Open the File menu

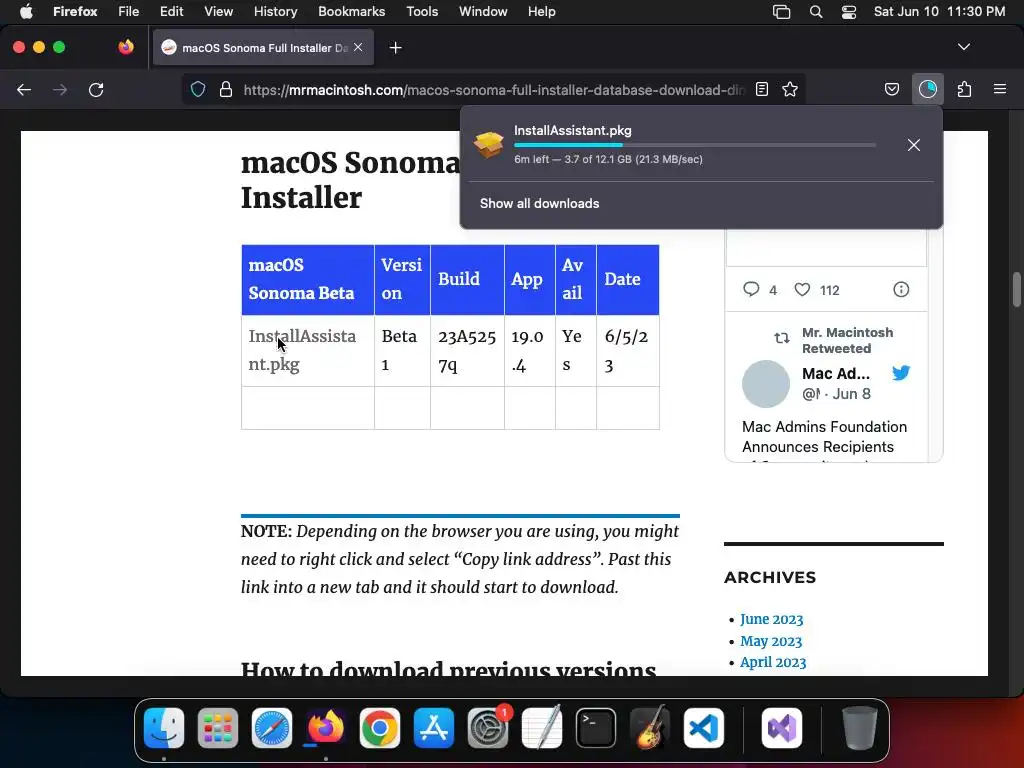click(128, 12)
